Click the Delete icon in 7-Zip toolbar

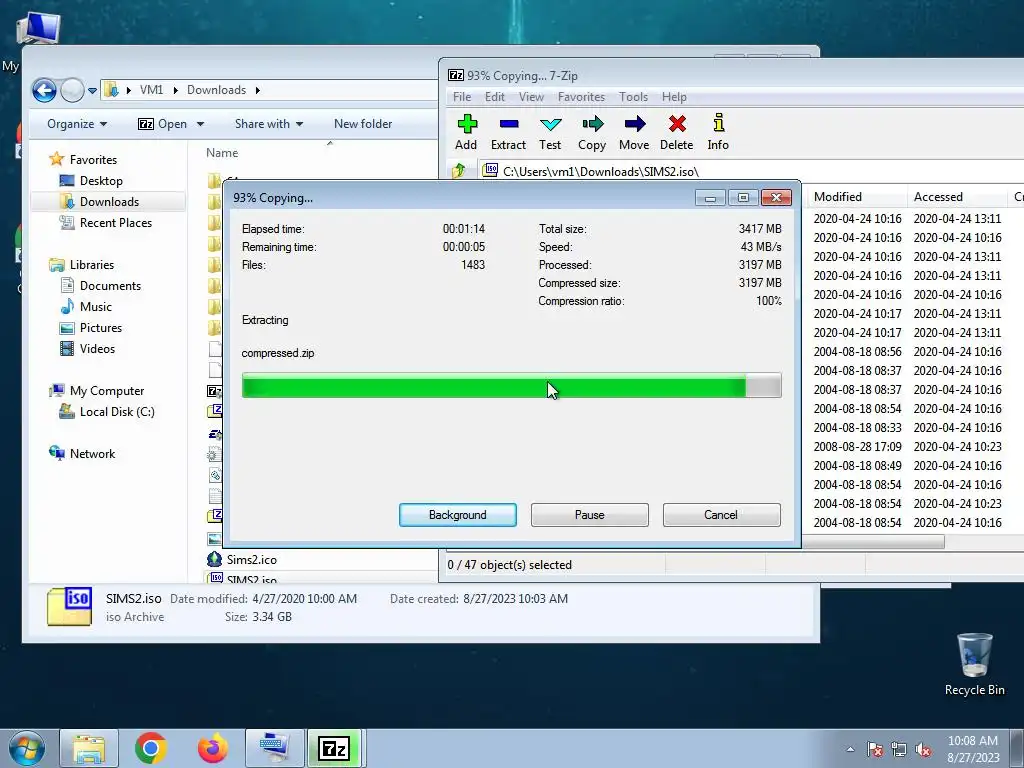[x=677, y=124]
